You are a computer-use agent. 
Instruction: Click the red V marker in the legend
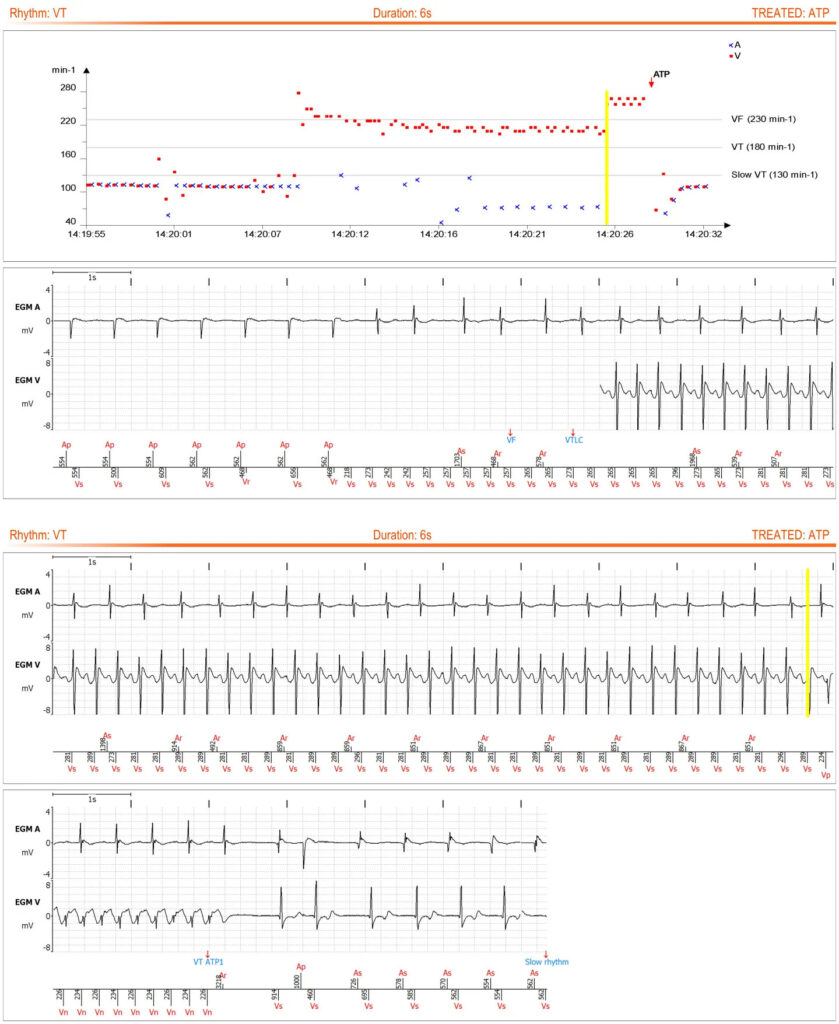coord(731,56)
